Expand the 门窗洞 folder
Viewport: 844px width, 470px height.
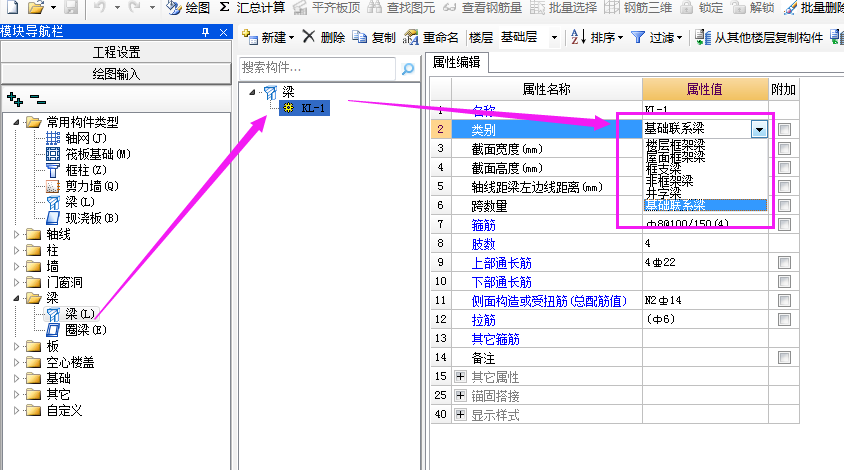16,282
